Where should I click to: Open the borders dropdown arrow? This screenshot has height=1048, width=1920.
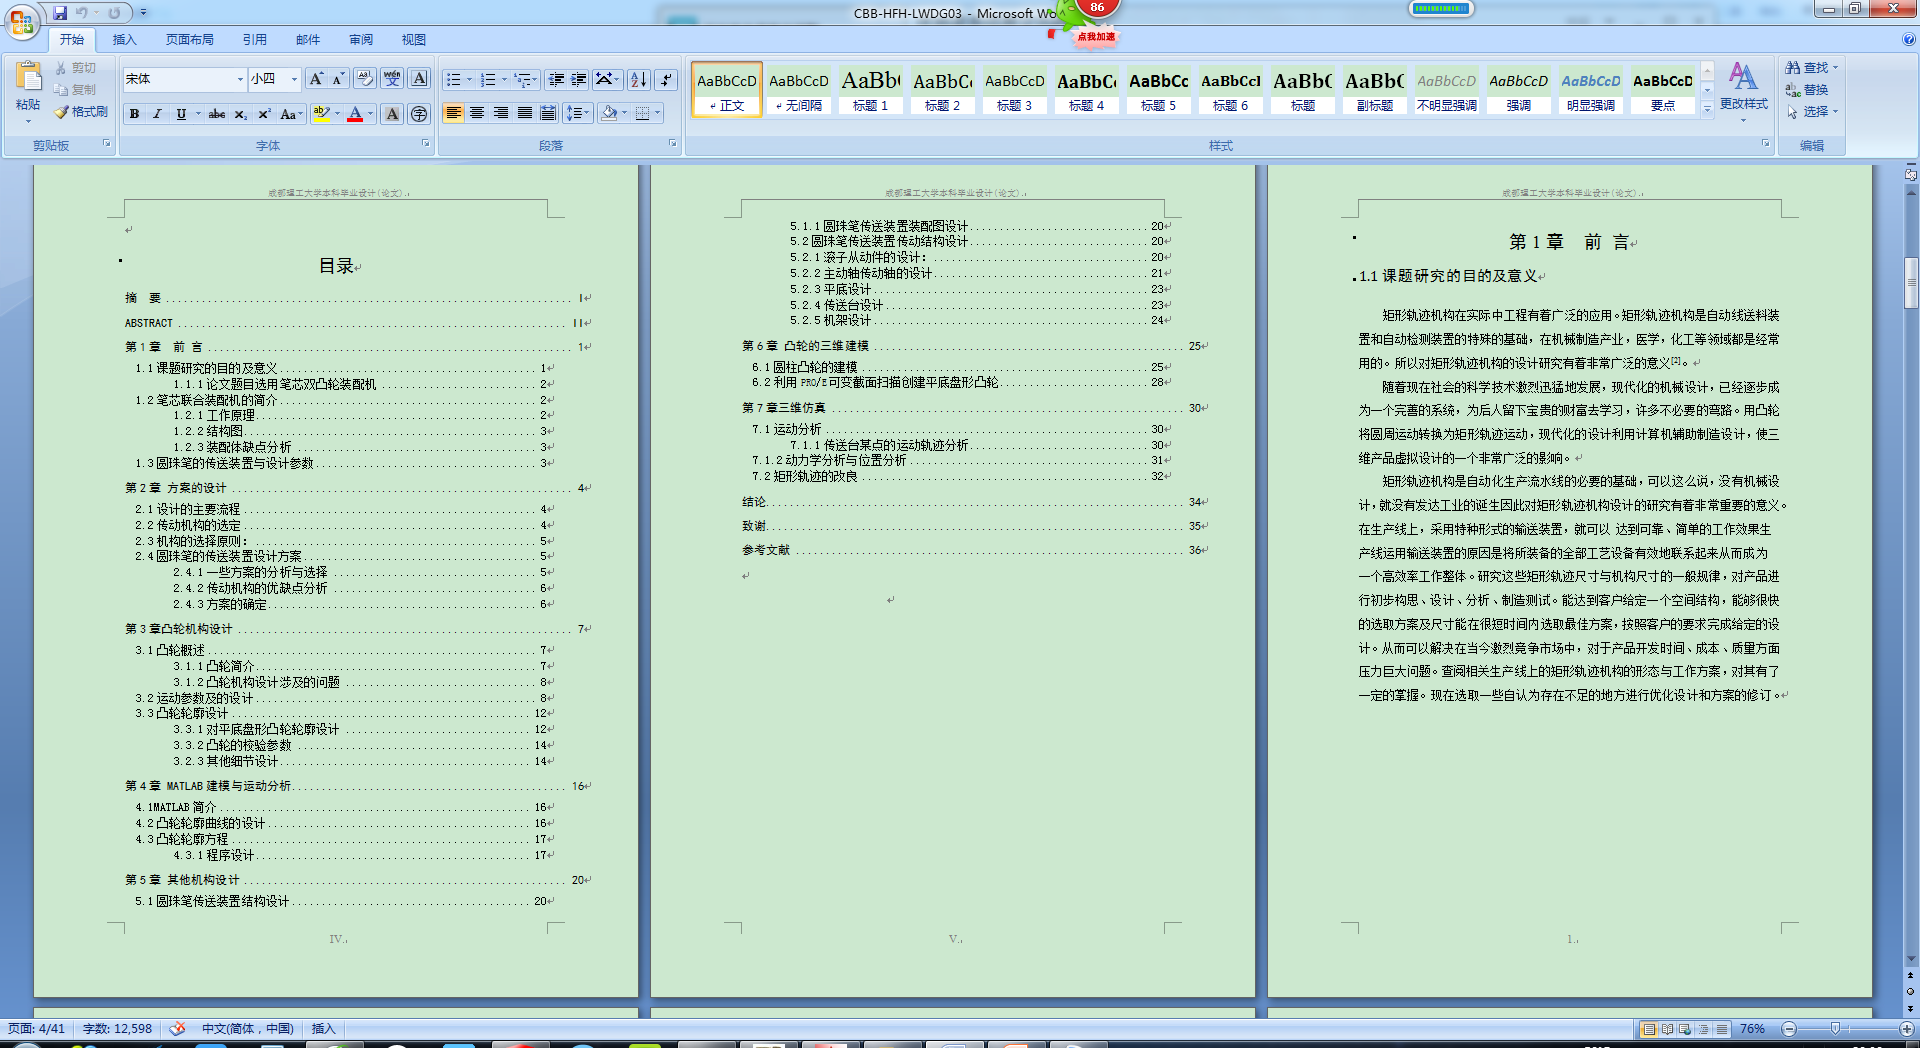coord(657,113)
